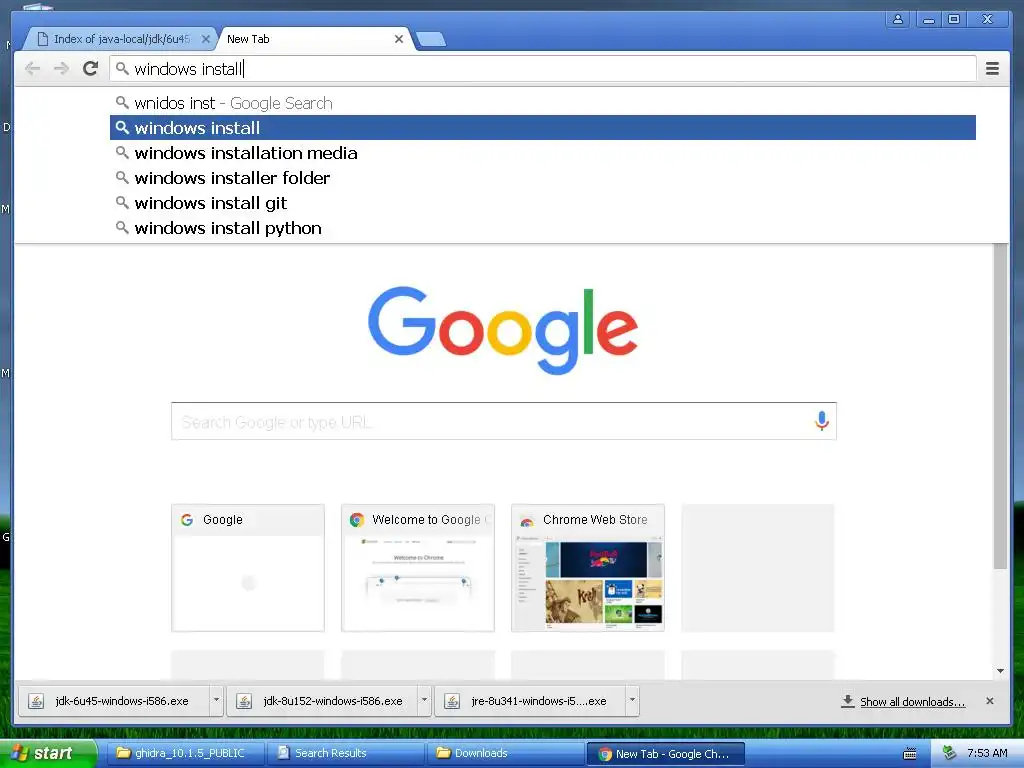
Task: Expand options arrow for jre-8u341 download
Action: (x=632, y=701)
